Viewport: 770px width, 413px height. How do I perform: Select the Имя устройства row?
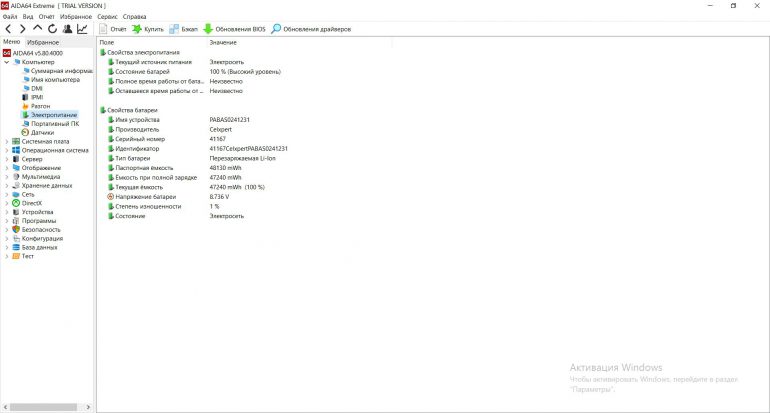pyautogui.click(x=179, y=120)
